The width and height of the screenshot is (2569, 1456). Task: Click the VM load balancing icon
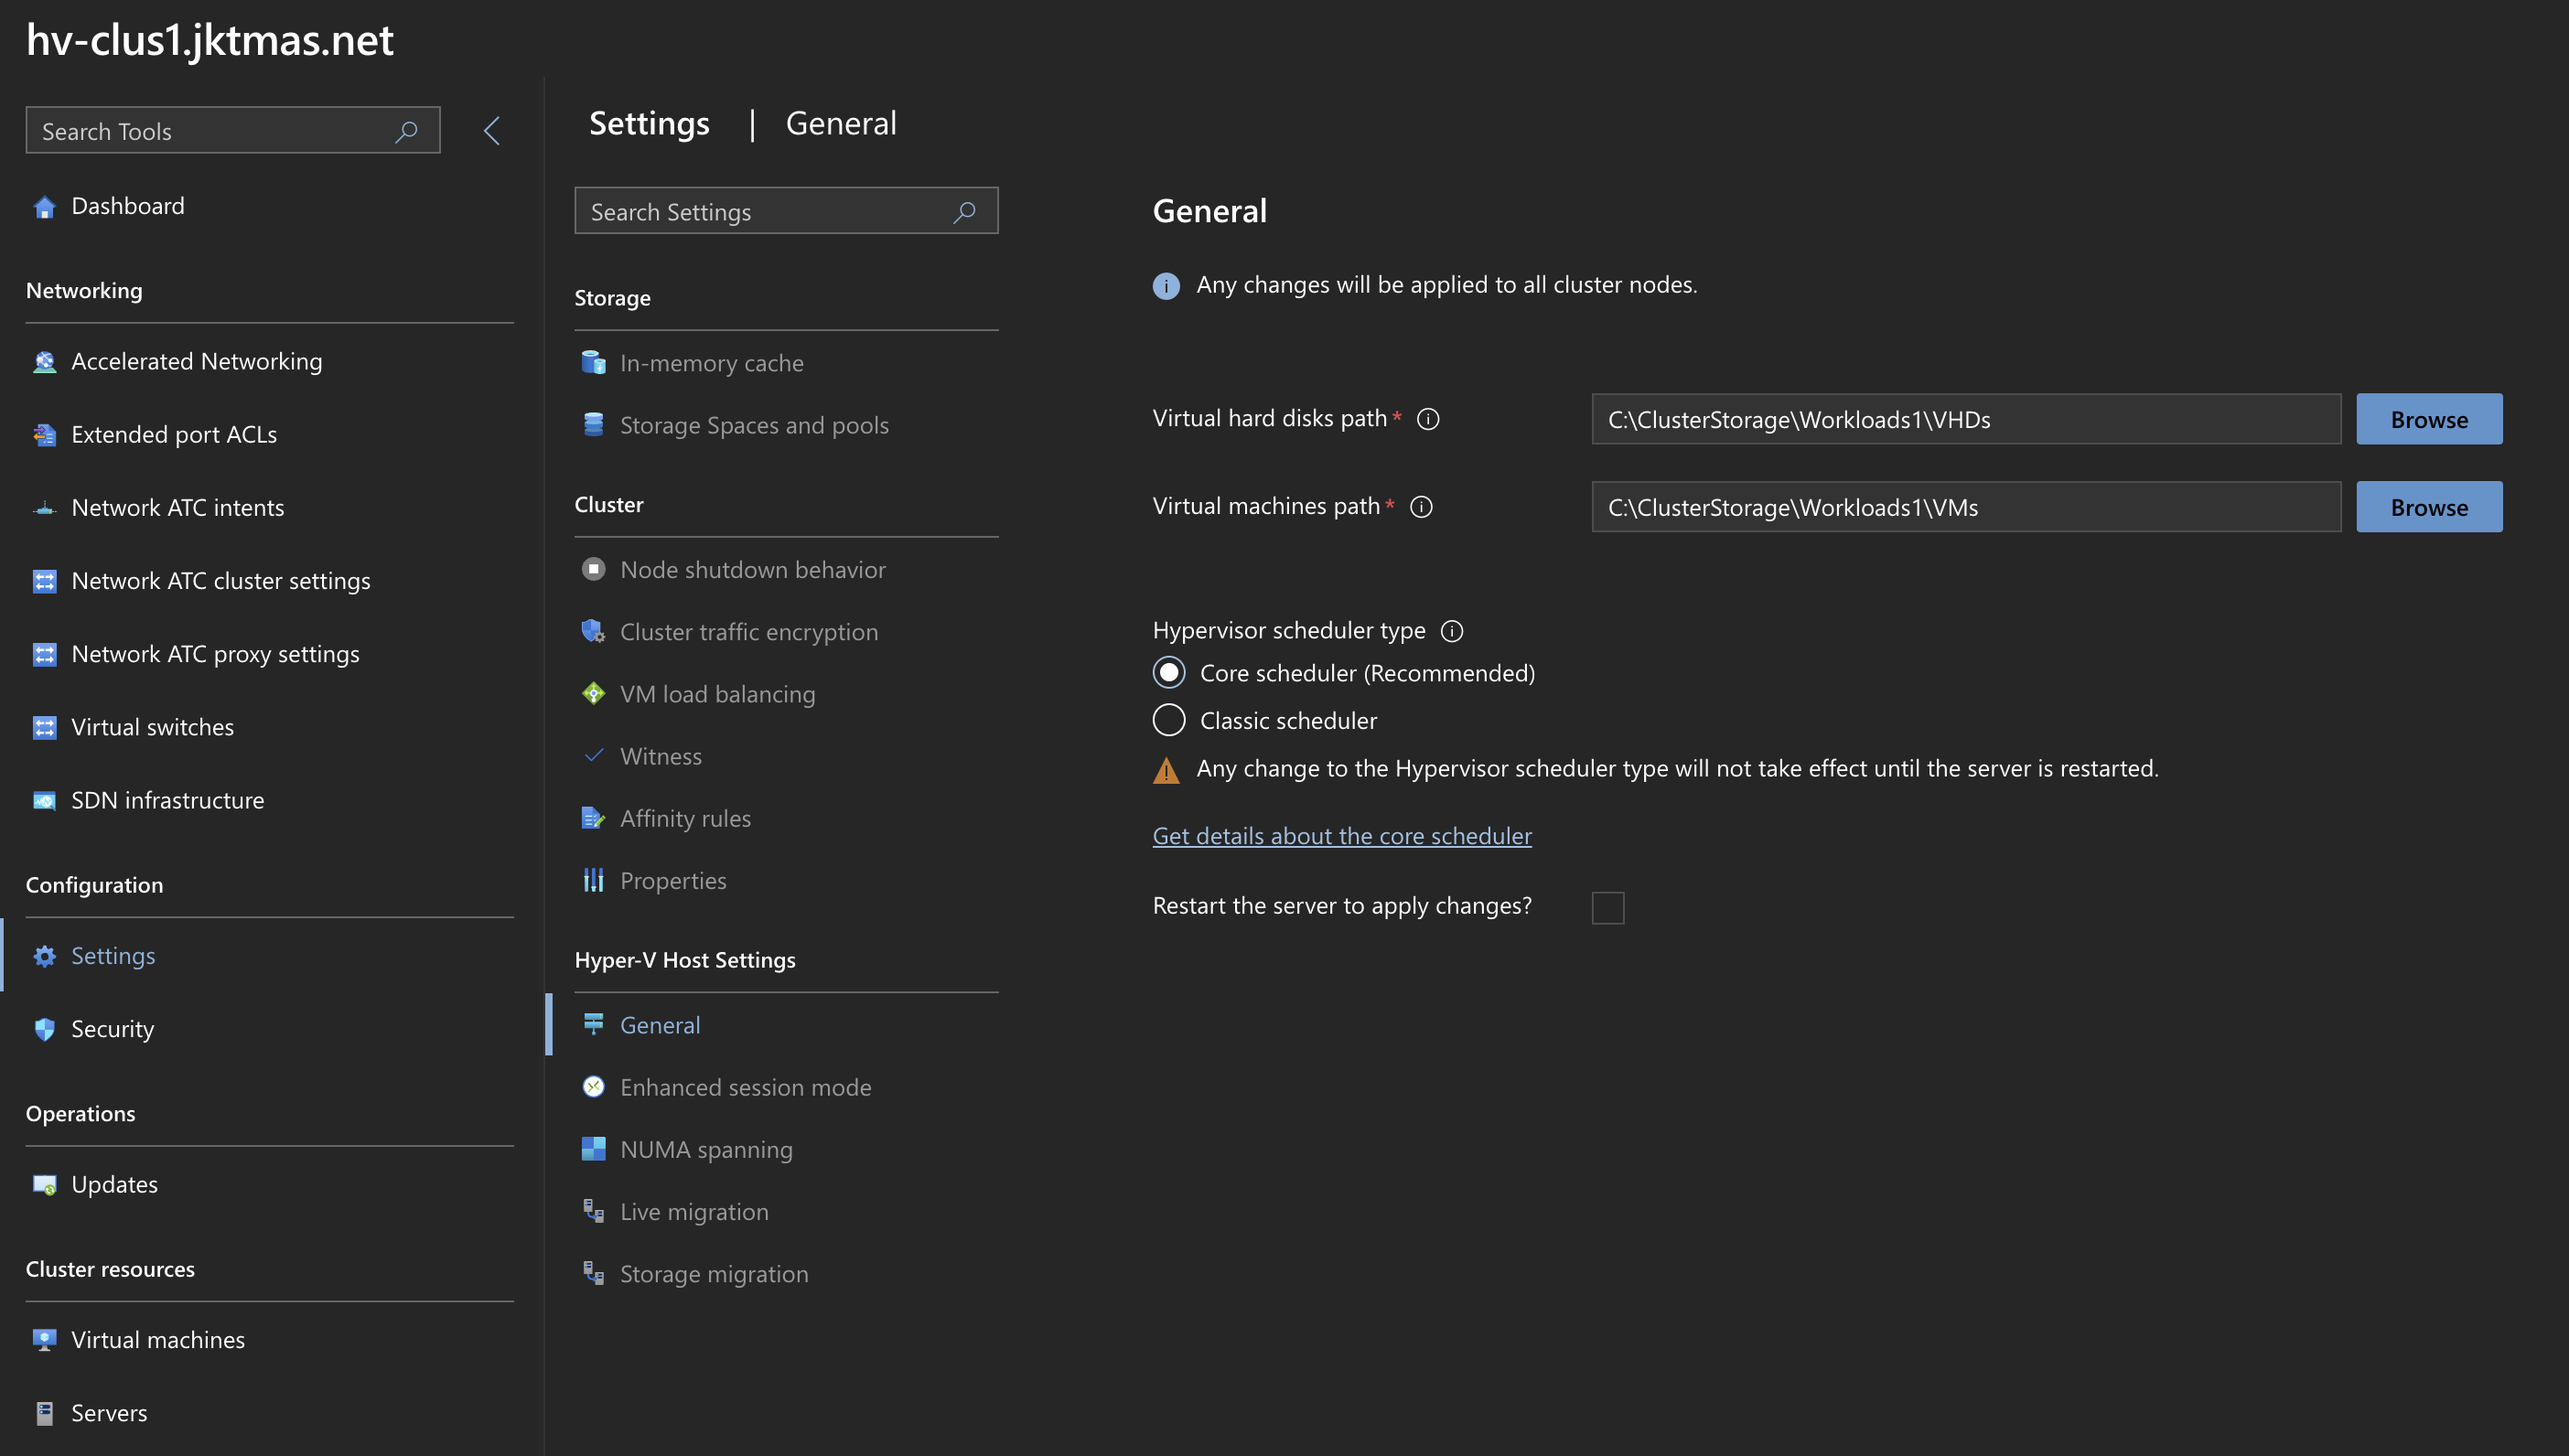[593, 694]
